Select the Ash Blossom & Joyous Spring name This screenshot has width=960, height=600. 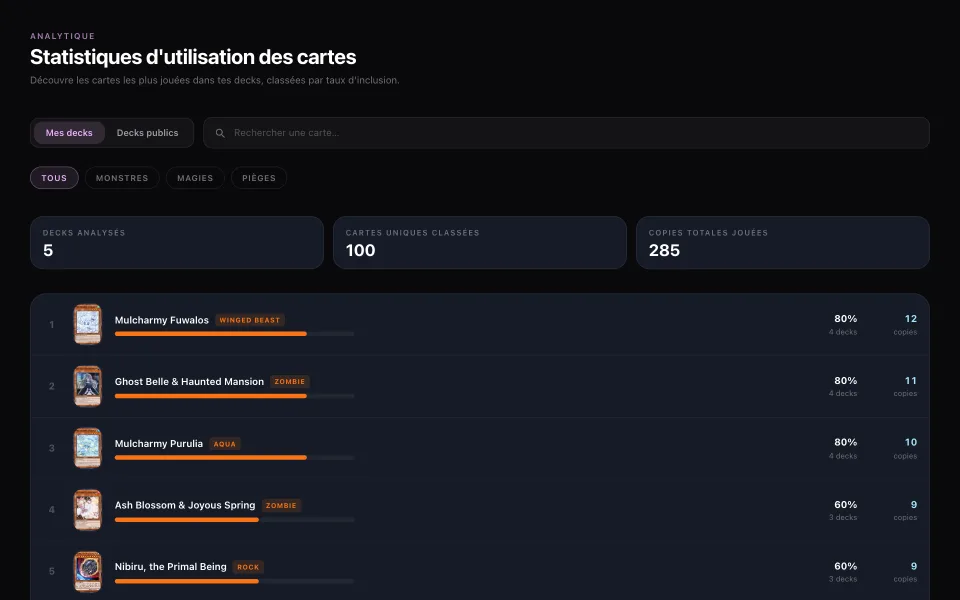pyautogui.click(x=185, y=505)
